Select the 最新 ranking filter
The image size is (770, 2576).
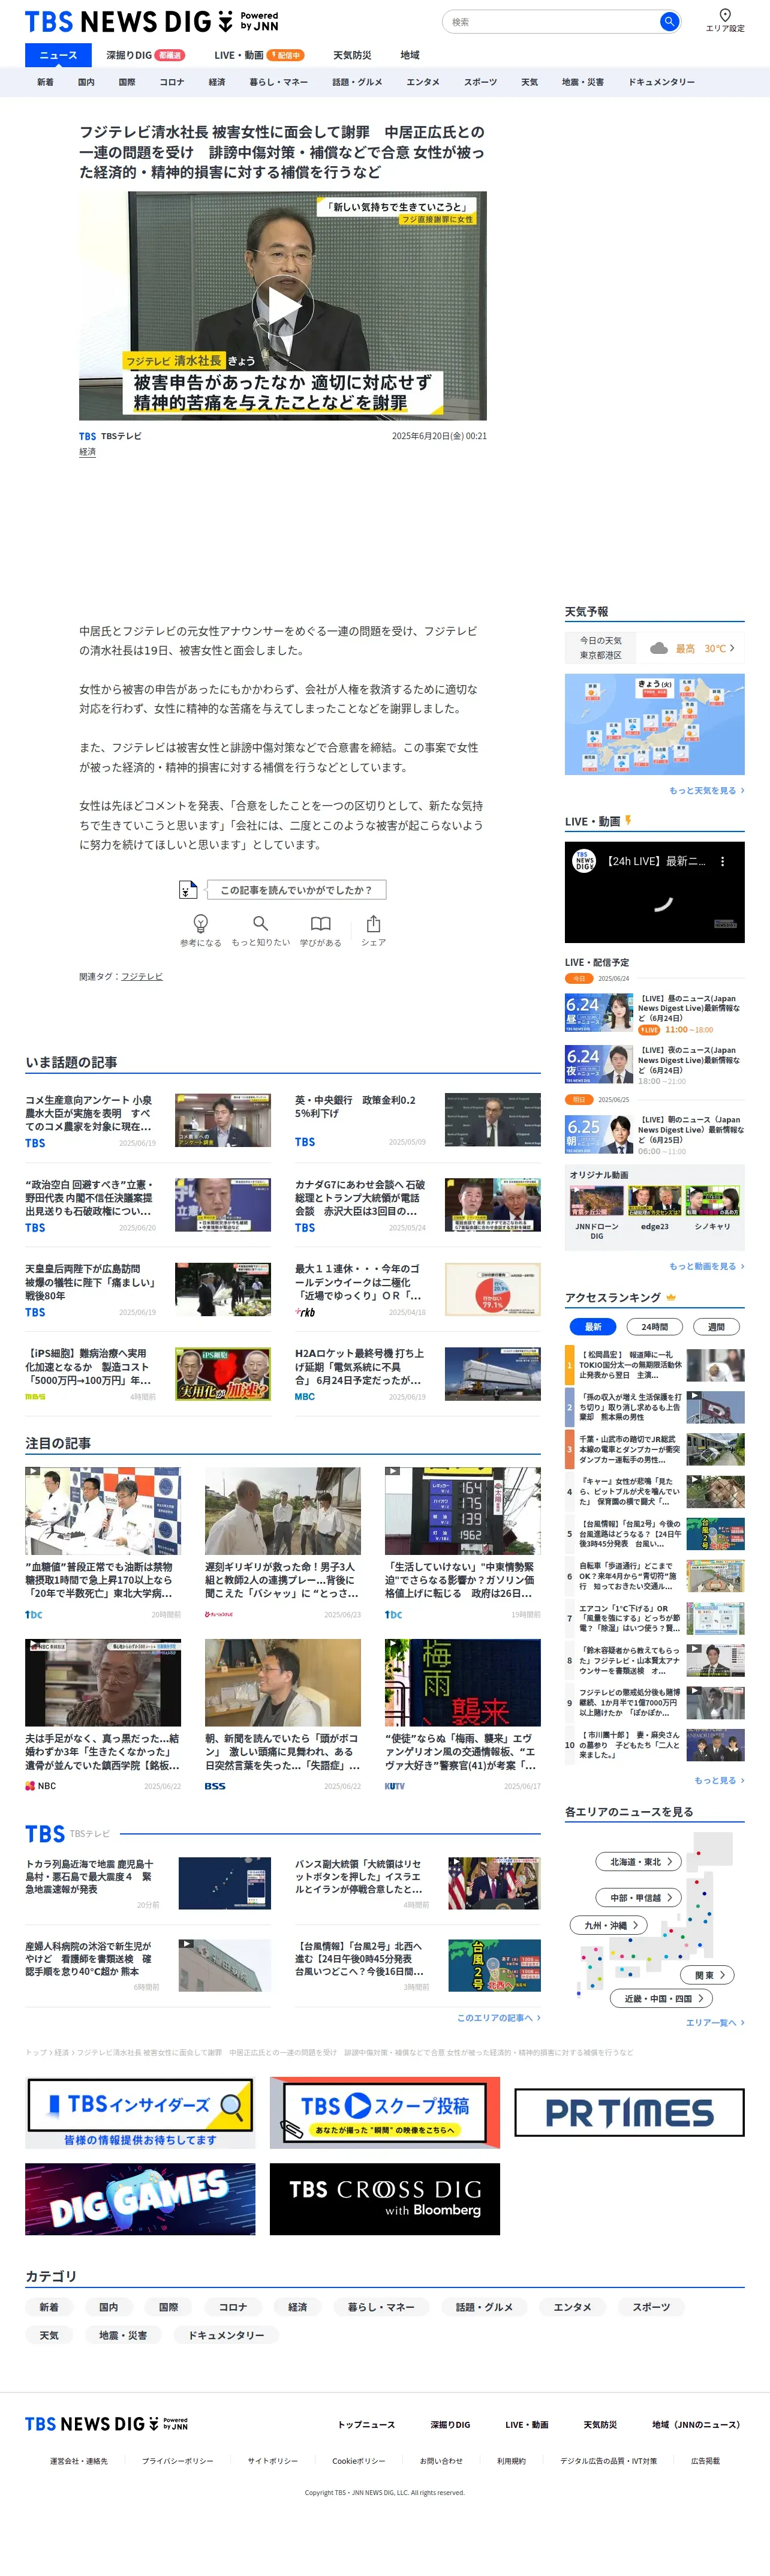(x=593, y=1326)
